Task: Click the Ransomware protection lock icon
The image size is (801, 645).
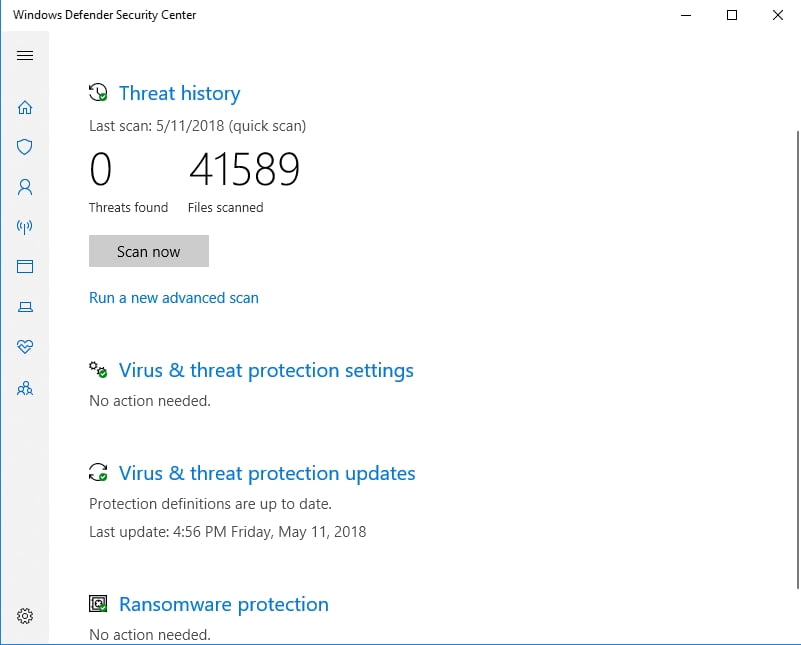Action: [x=98, y=603]
